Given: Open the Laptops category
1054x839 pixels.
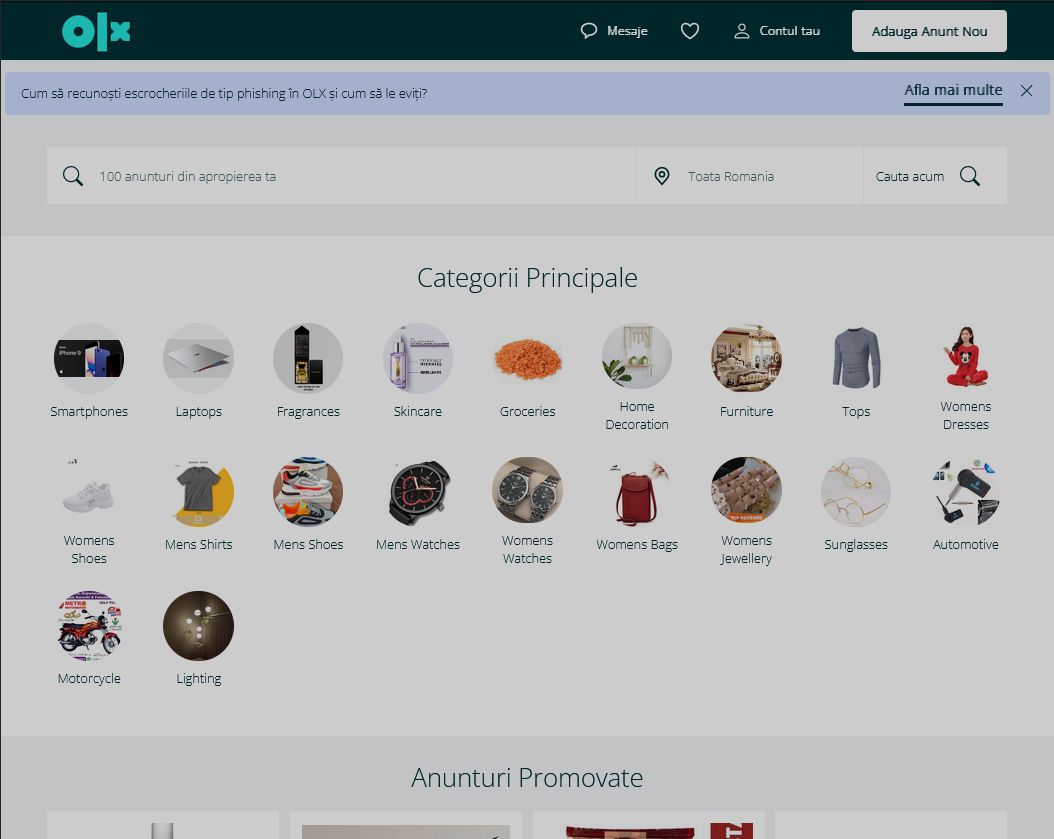Looking at the screenshot, I should [x=198, y=358].
